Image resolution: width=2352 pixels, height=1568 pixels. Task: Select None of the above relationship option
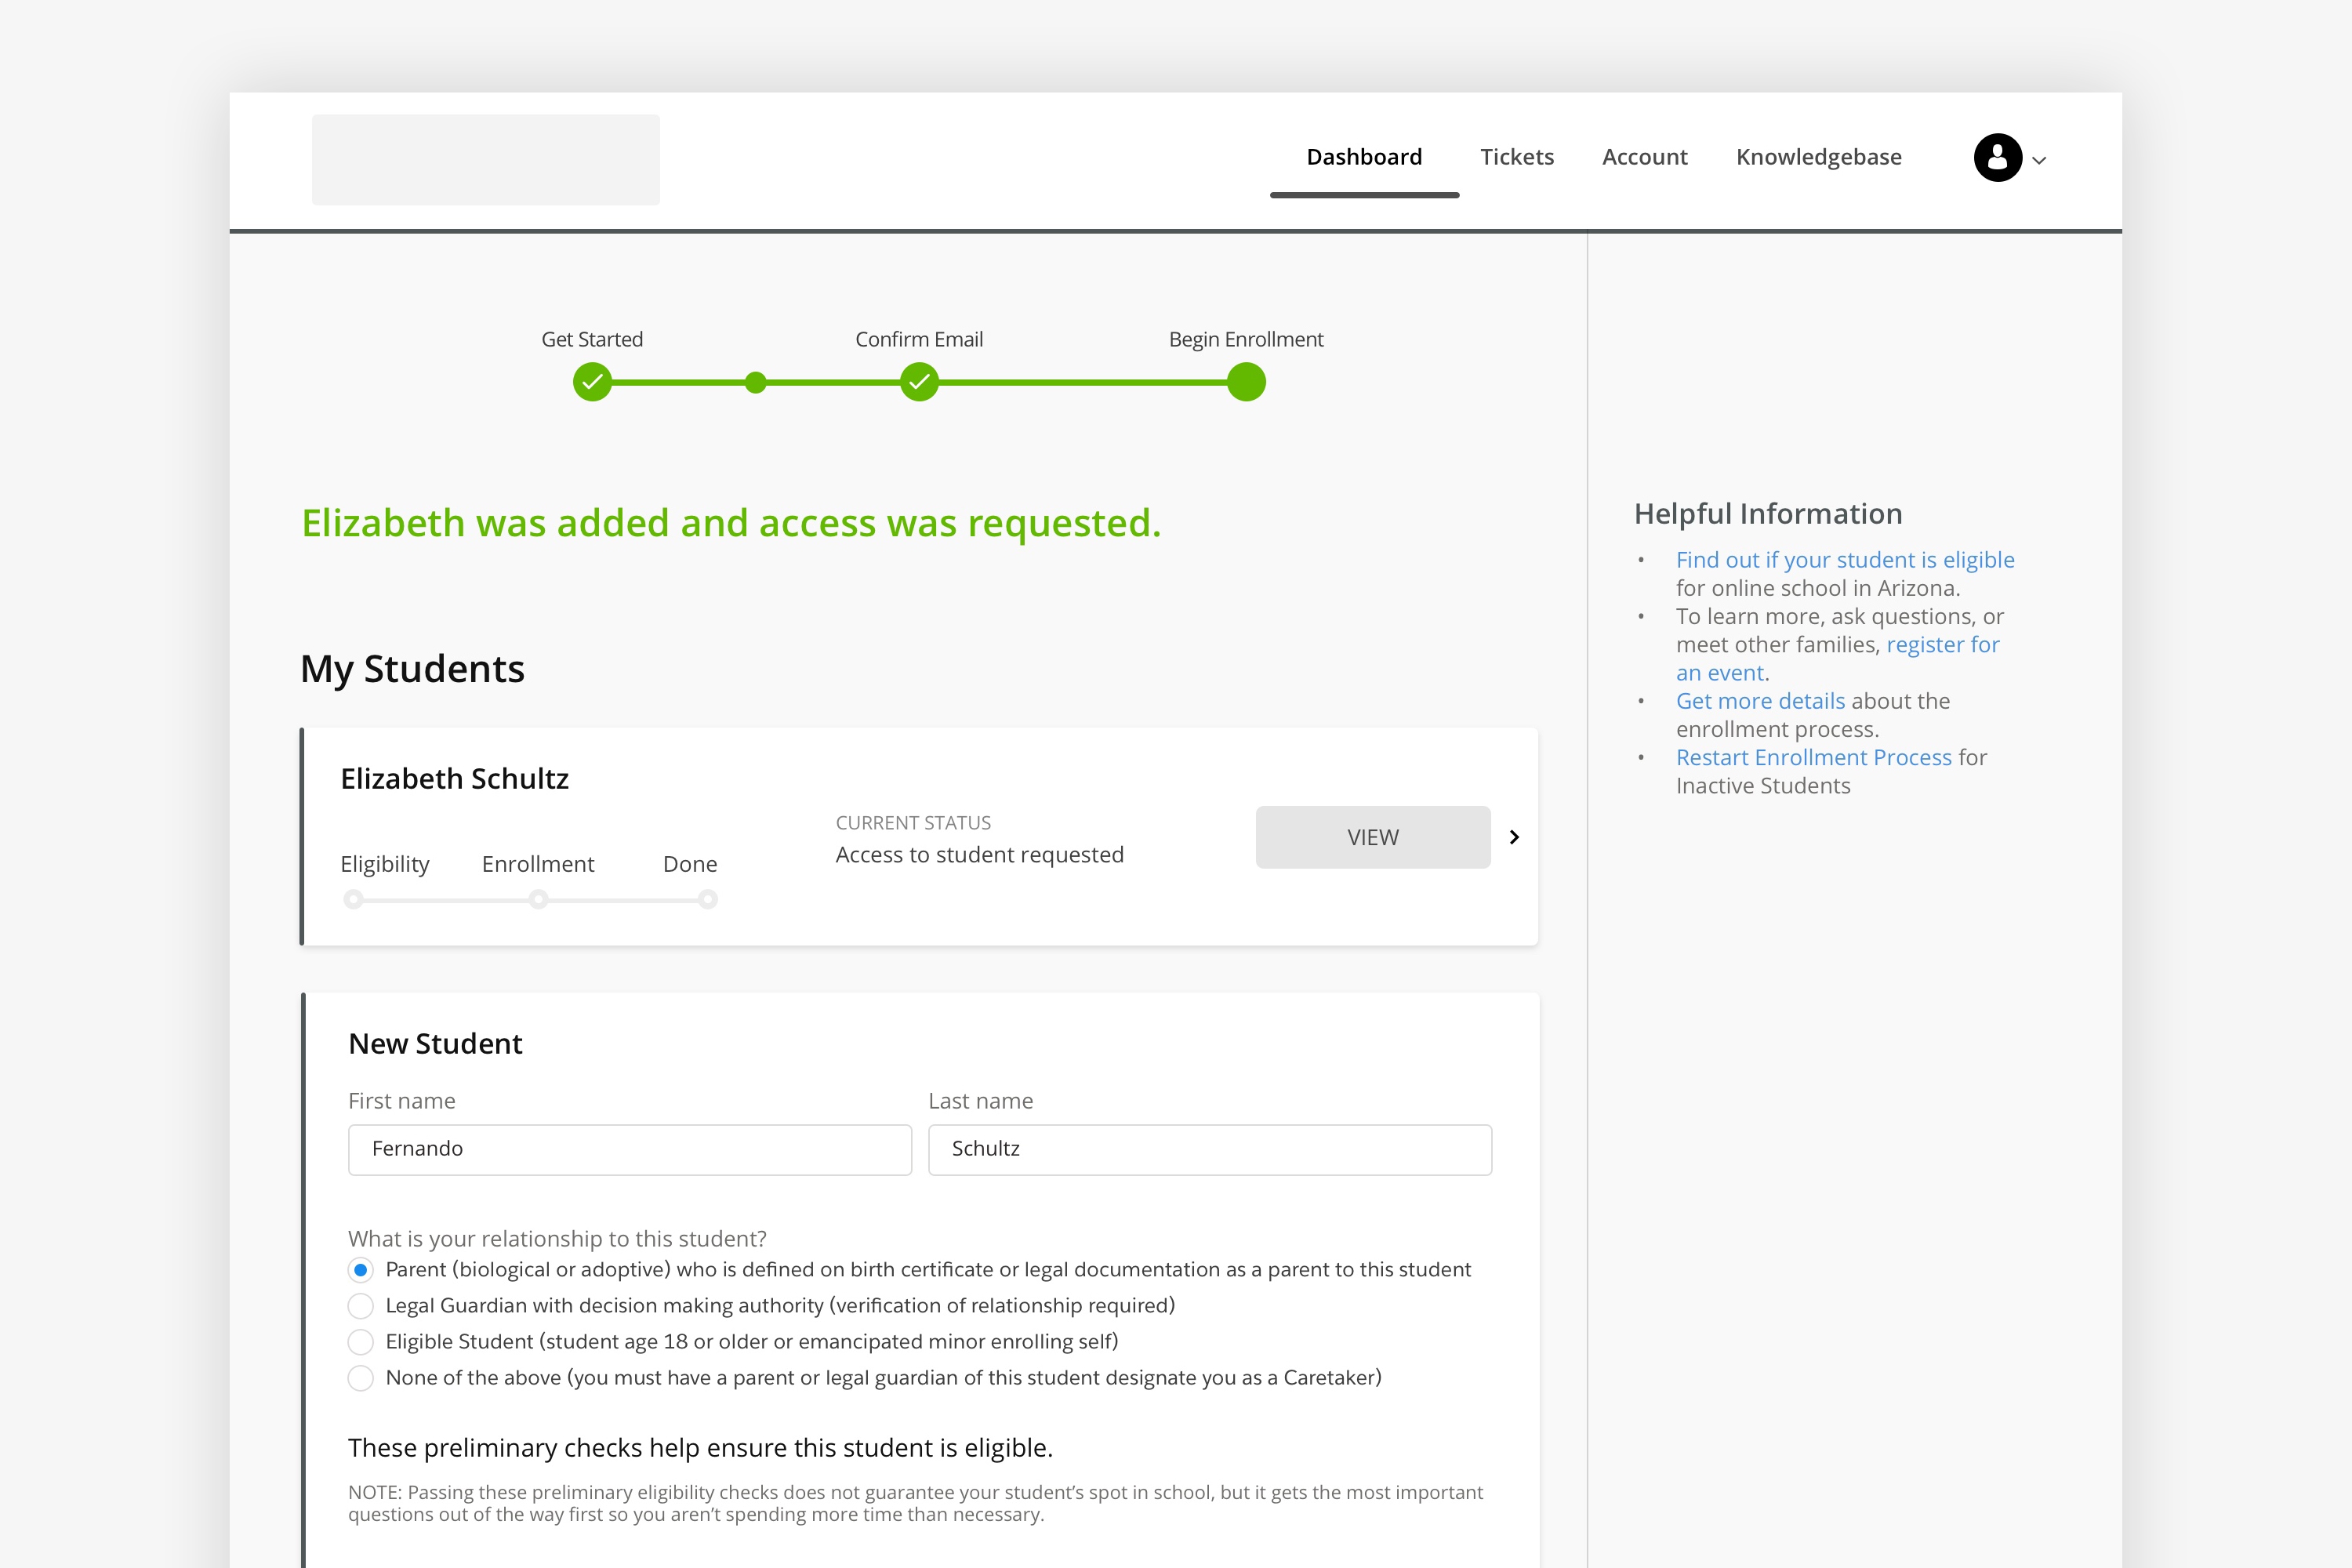(361, 1378)
